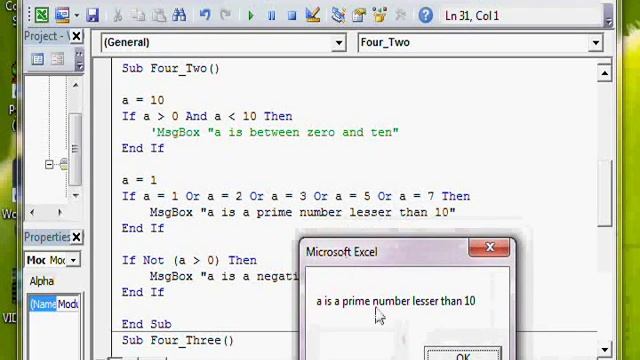This screenshot has width=640, height=360.
Task: Close the Project panel
Action: click(76, 36)
